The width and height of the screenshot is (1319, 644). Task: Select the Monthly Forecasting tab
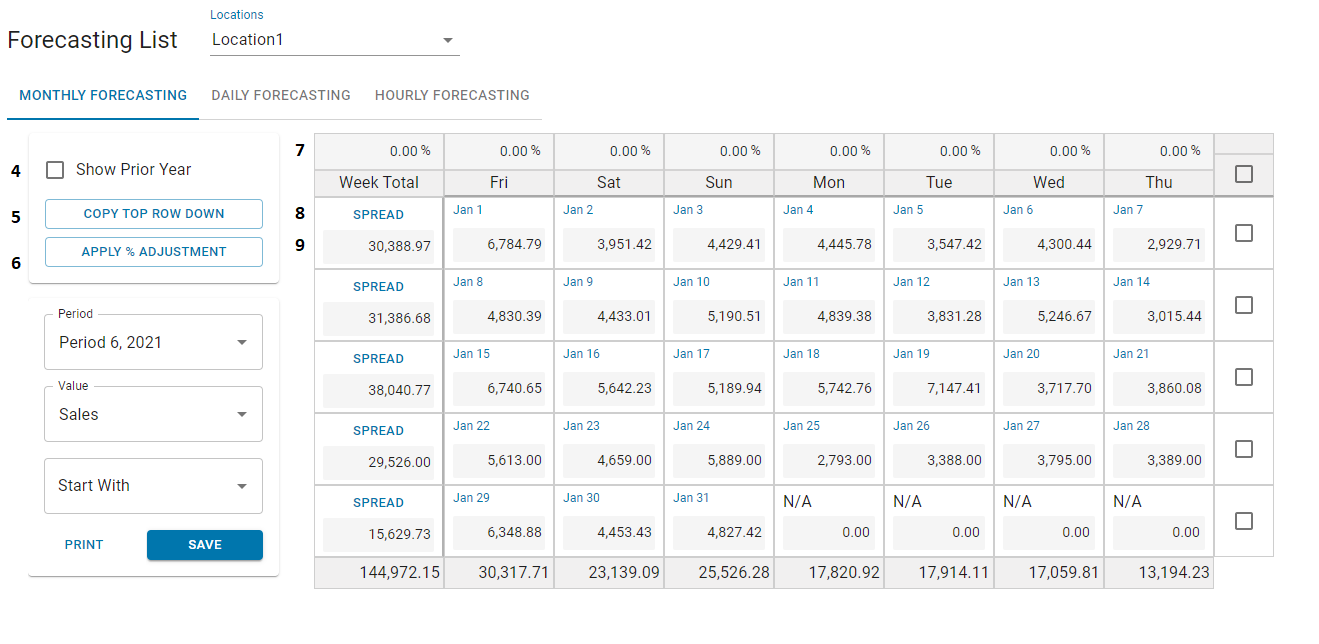(x=102, y=95)
